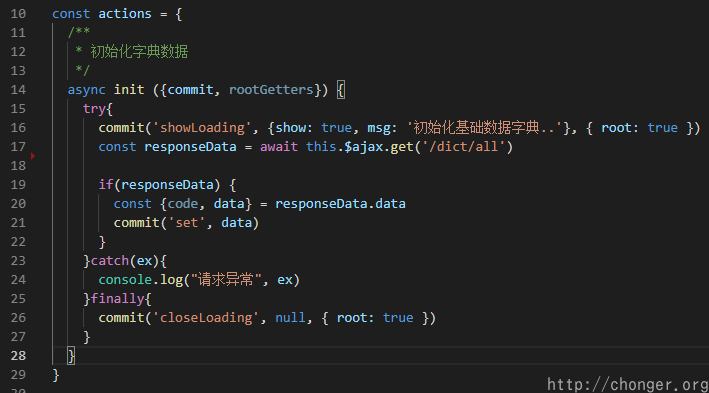Image resolution: width=709 pixels, height=393 pixels.
Task: Click line number 14 in the gutter
Action: pos(18,90)
